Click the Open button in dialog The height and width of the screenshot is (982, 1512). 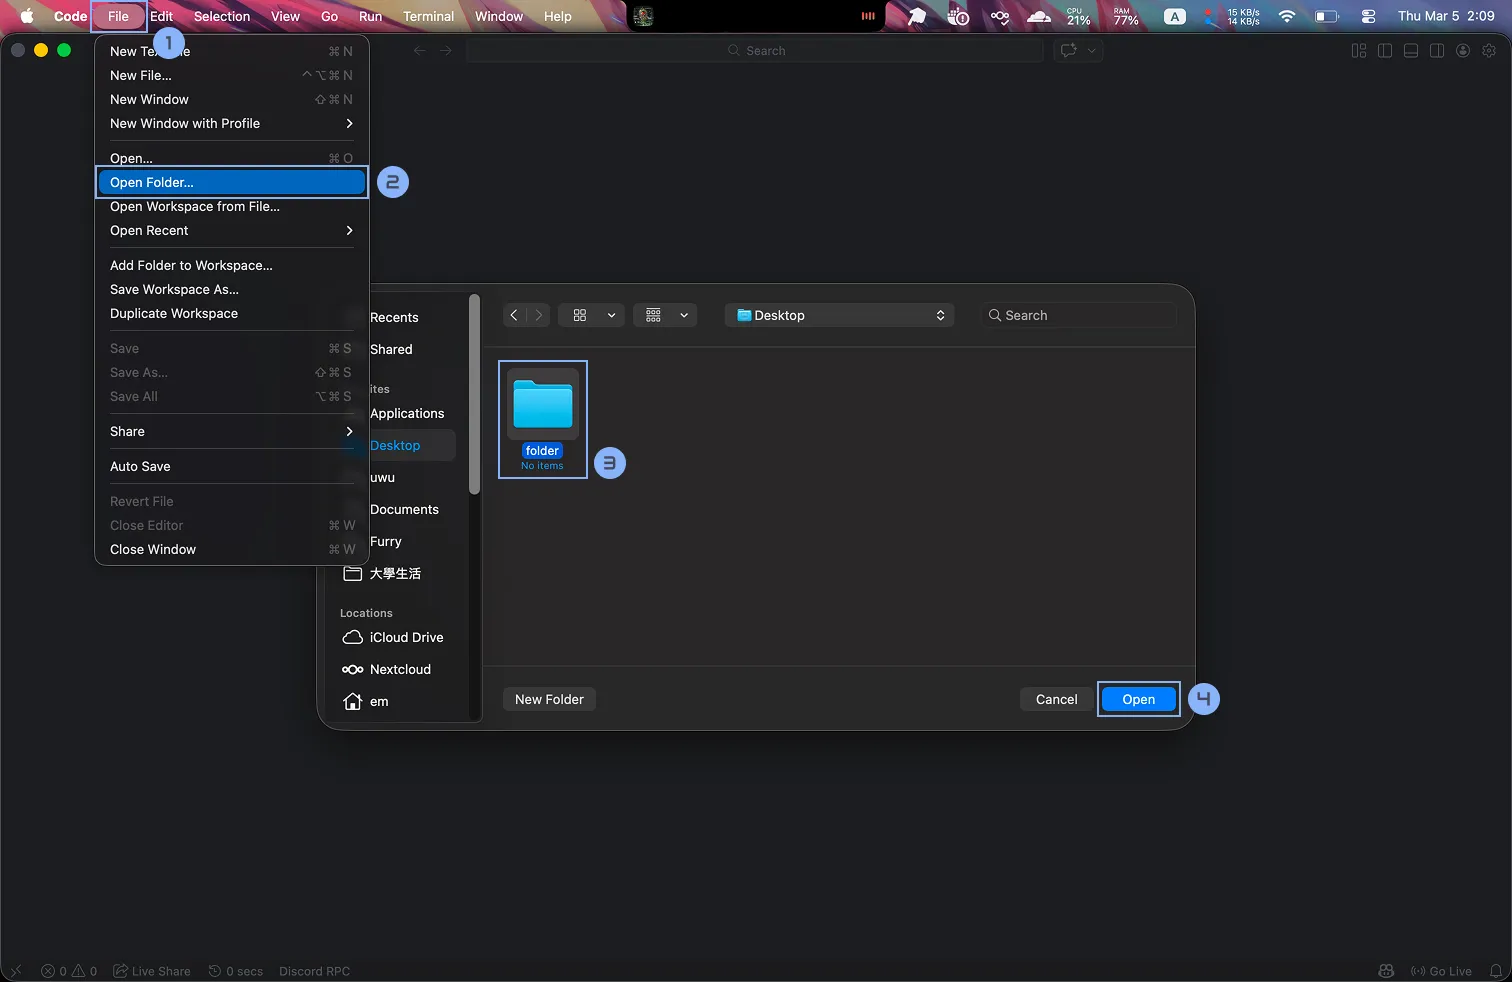1138,699
